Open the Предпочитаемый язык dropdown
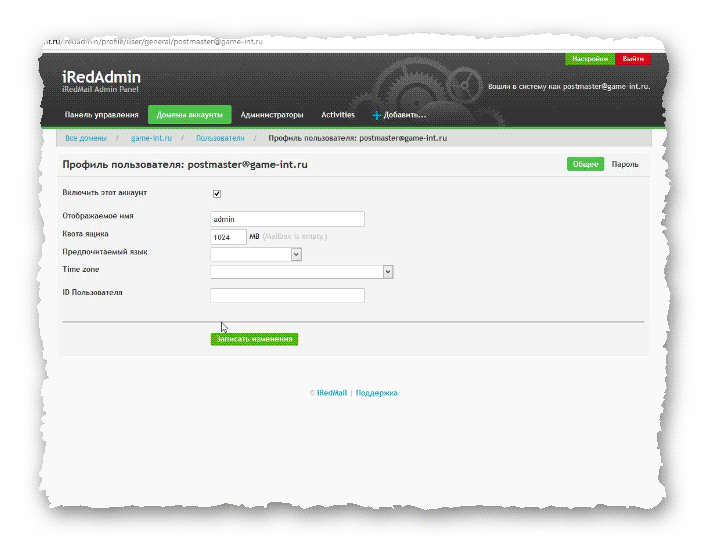The image size is (704, 544). tap(256, 254)
